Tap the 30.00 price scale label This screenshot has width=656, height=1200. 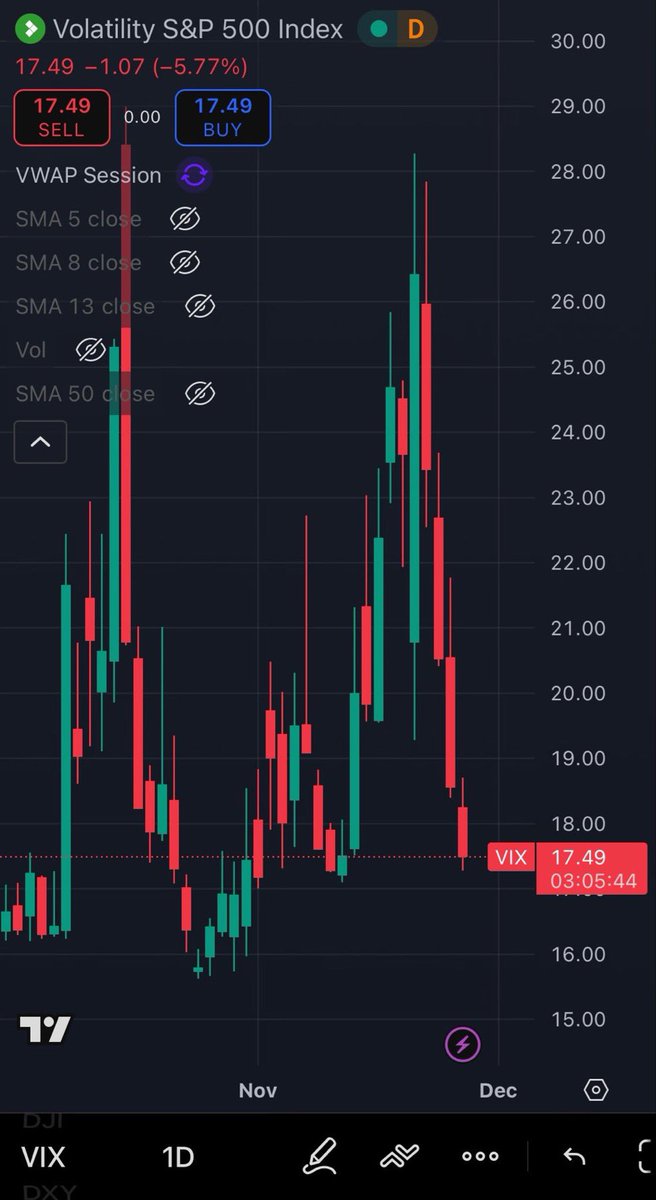point(578,41)
